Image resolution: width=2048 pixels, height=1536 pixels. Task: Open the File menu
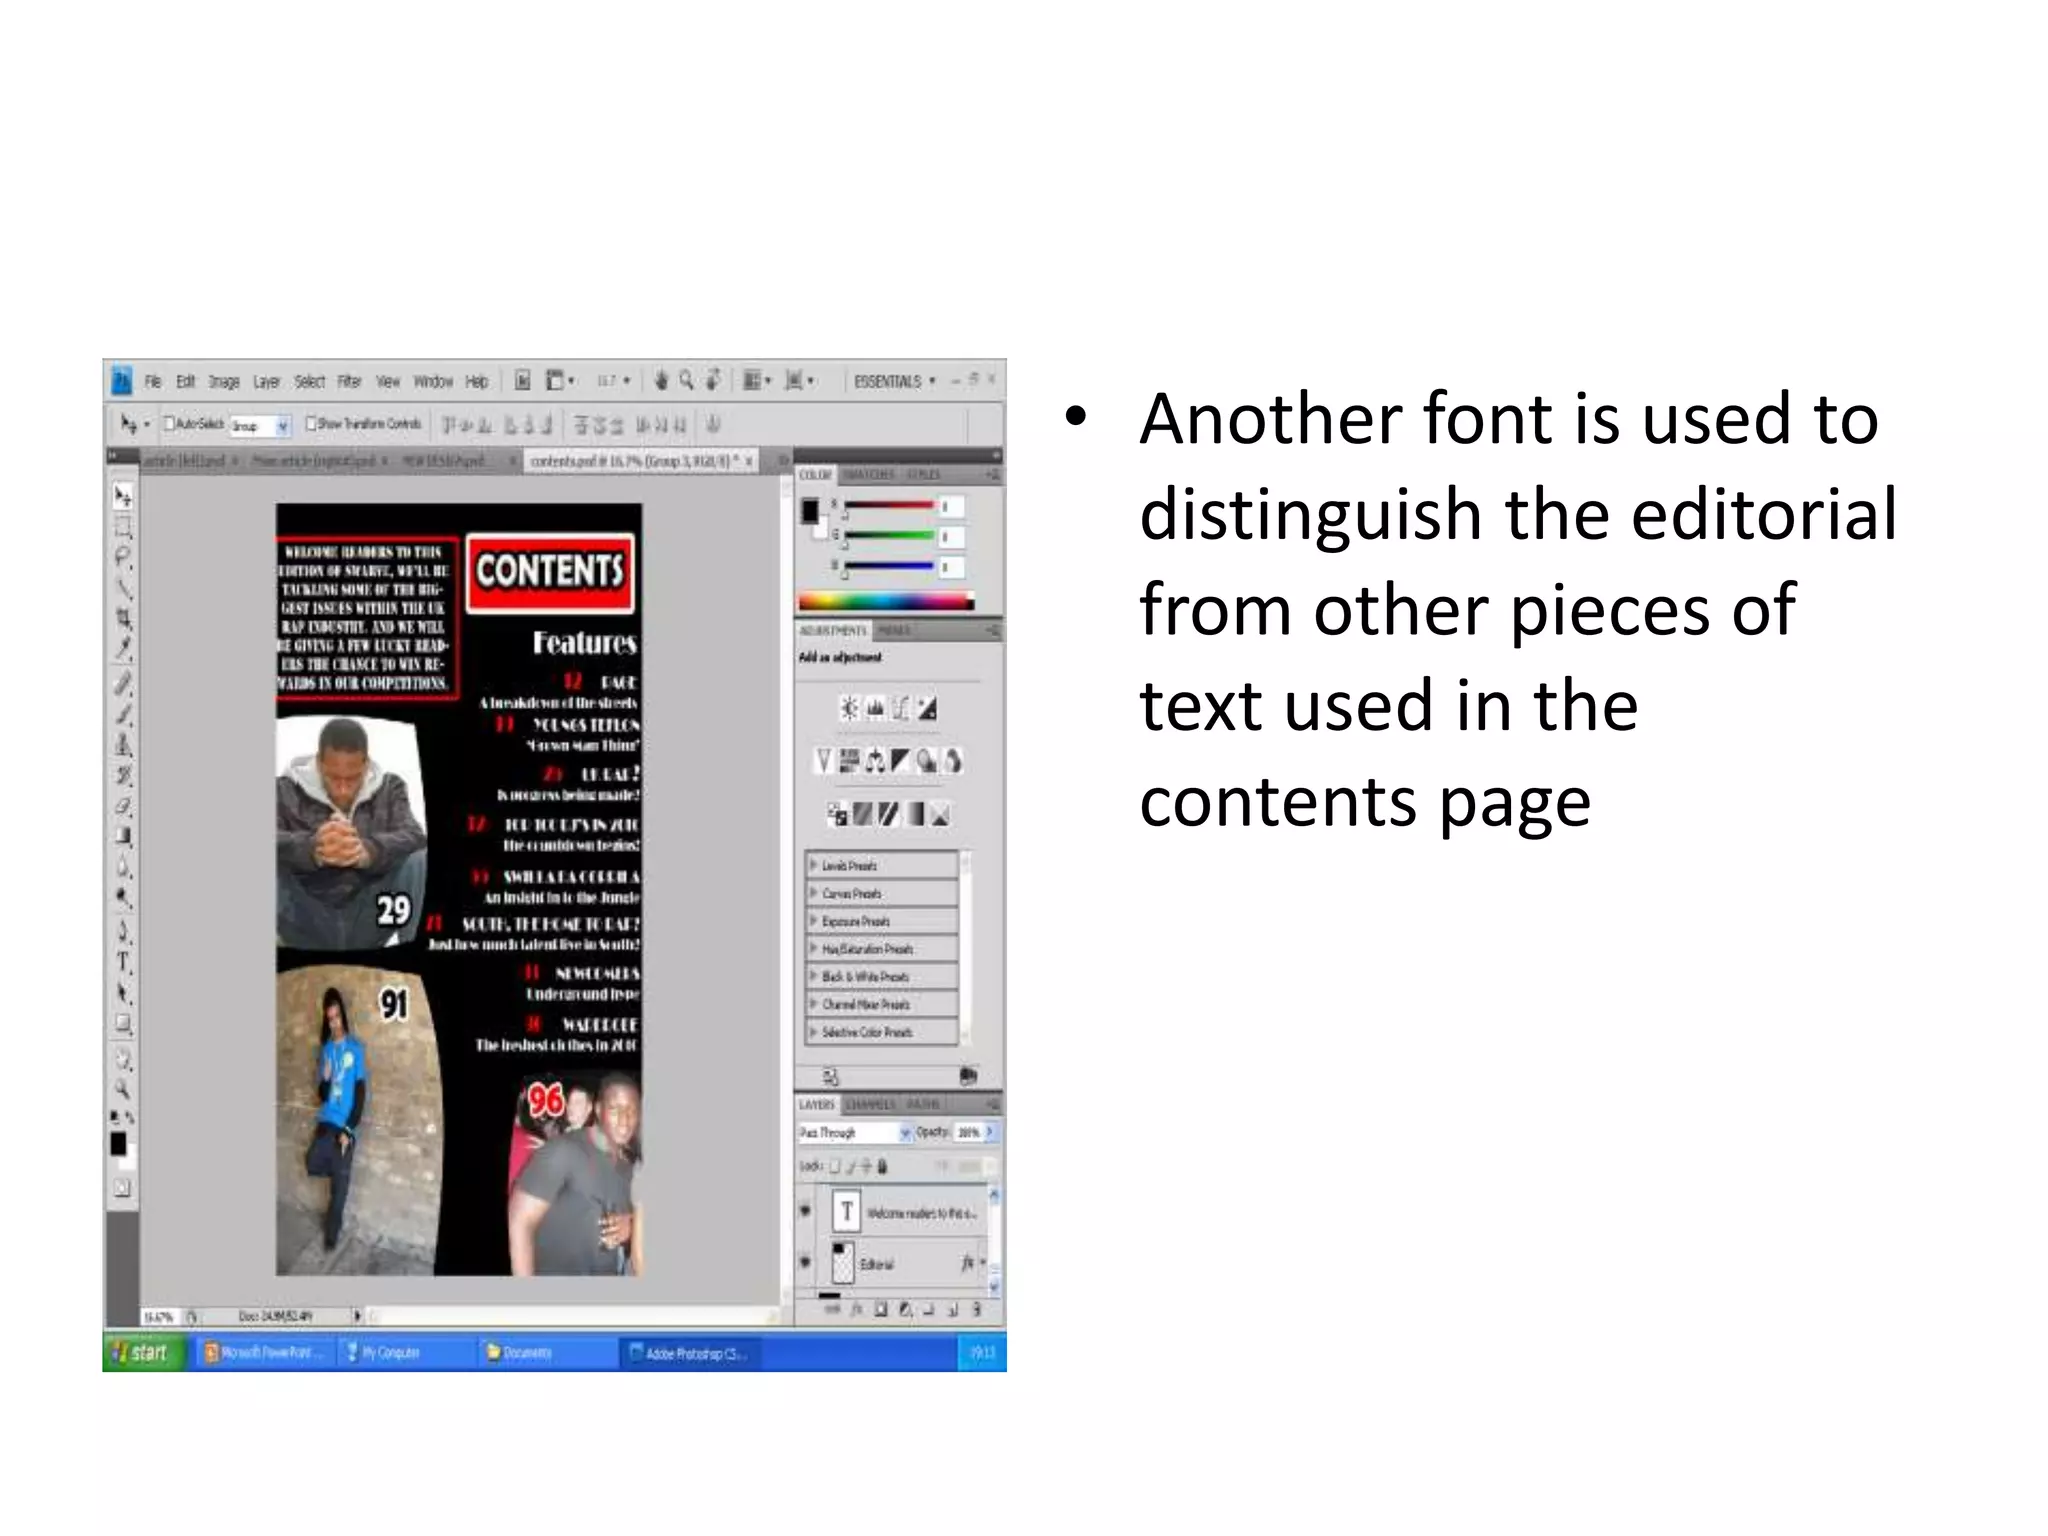(x=153, y=381)
